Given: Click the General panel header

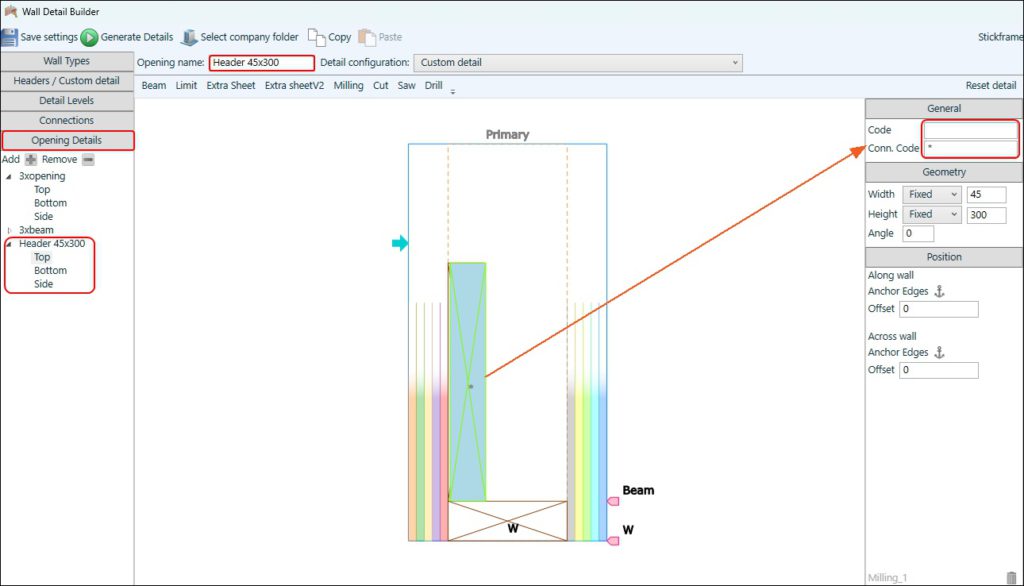Looking at the screenshot, I should pos(944,108).
